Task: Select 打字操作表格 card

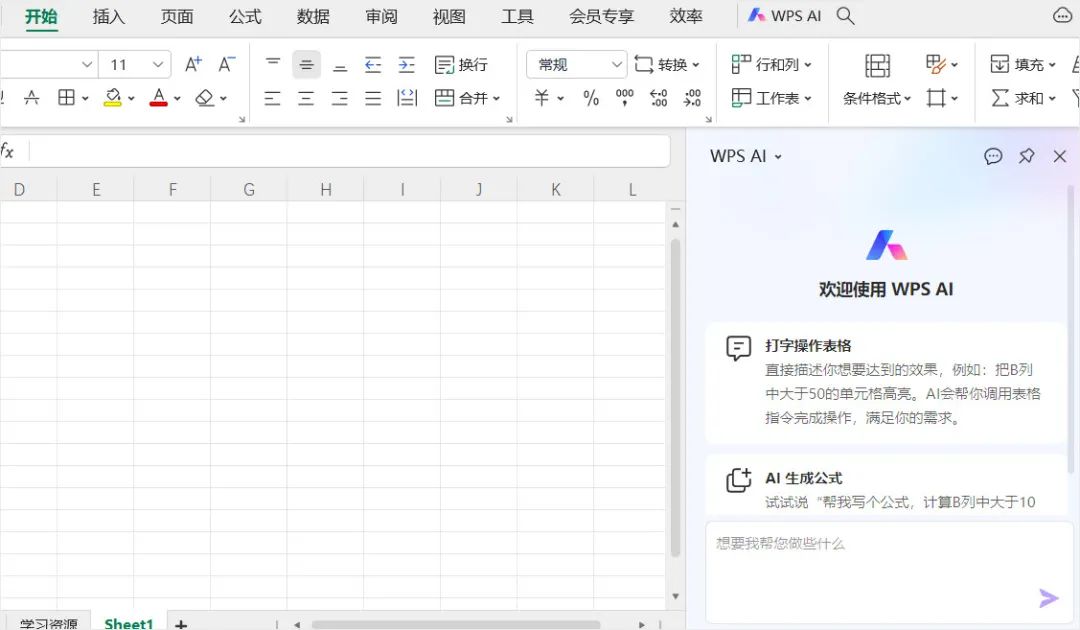Action: (886, 382)
